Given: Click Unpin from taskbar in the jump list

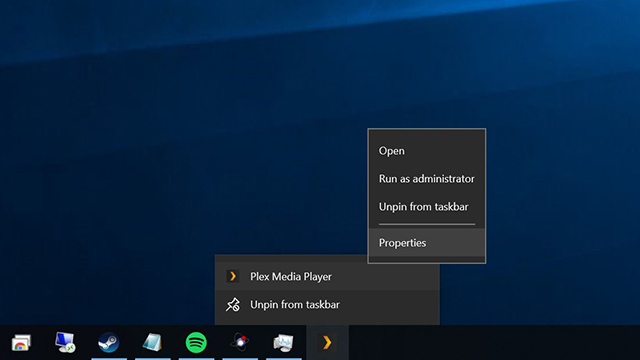Looking at the screenshot, I should (327, 304).
